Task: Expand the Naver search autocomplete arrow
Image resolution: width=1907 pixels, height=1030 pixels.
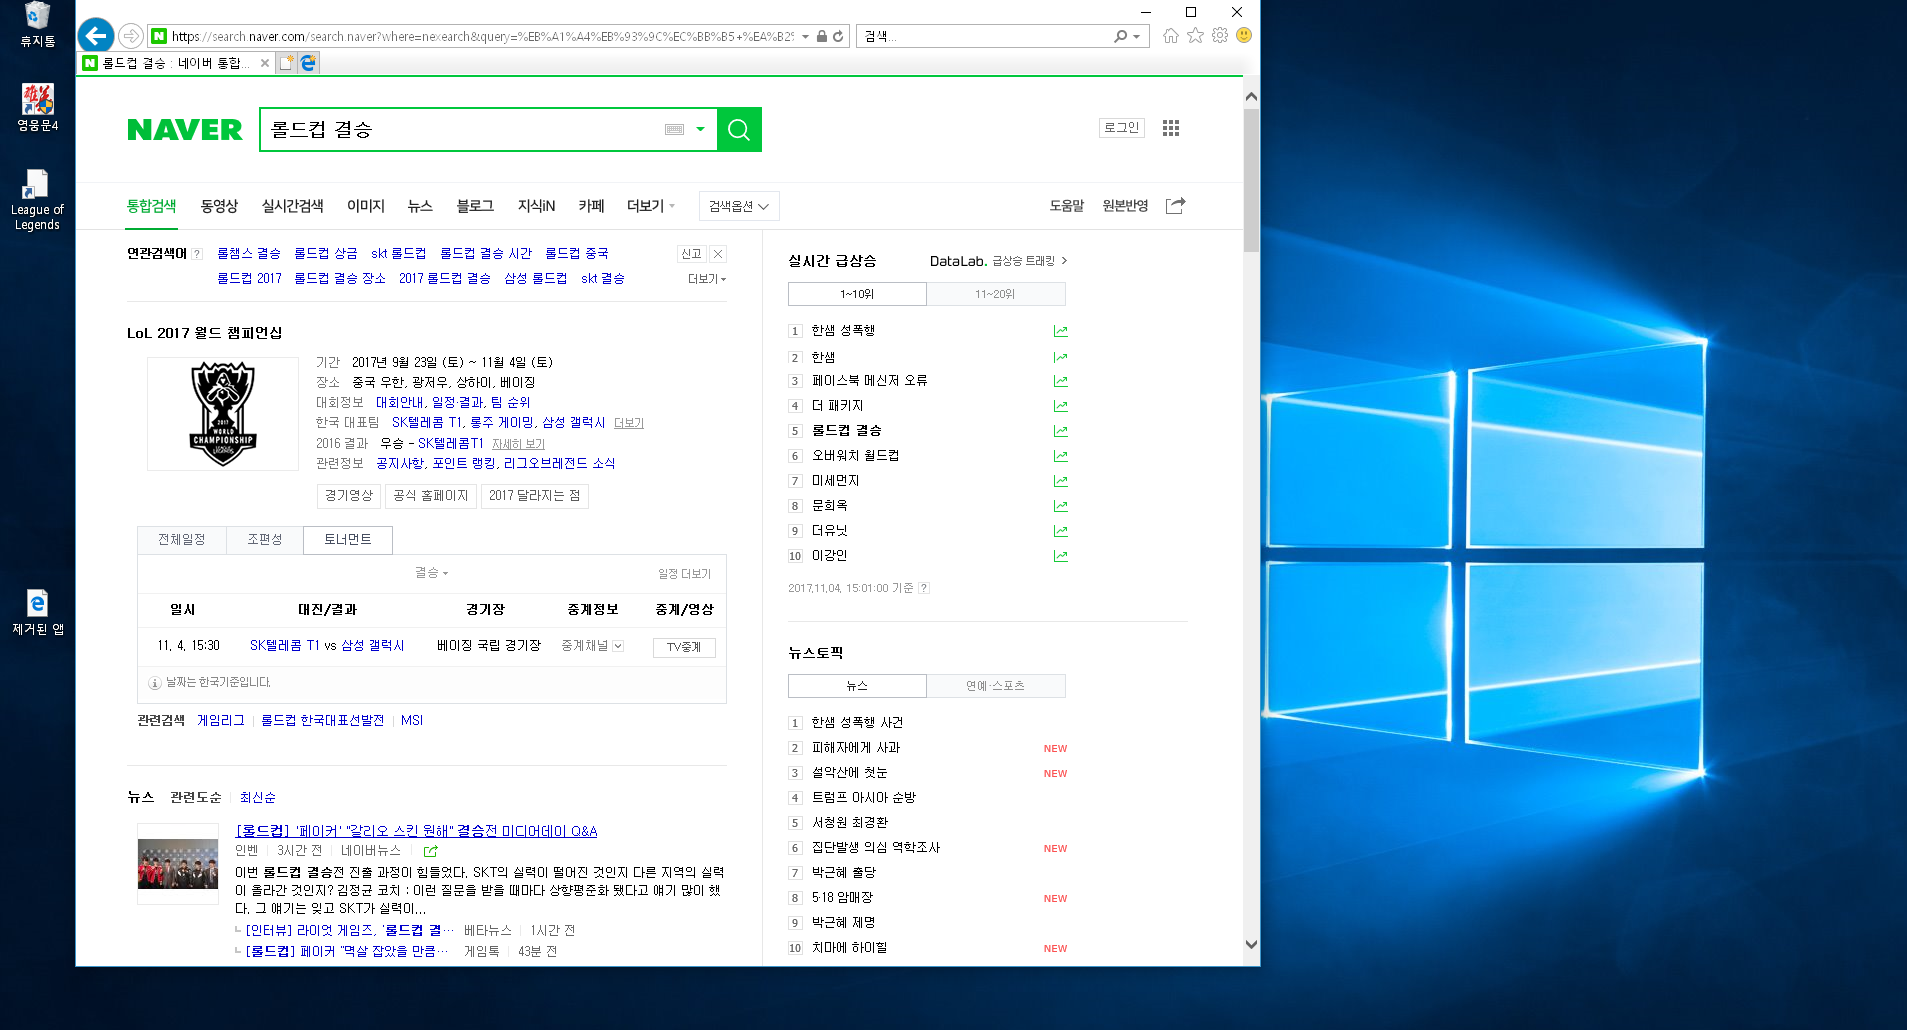Action: point(700,129)
